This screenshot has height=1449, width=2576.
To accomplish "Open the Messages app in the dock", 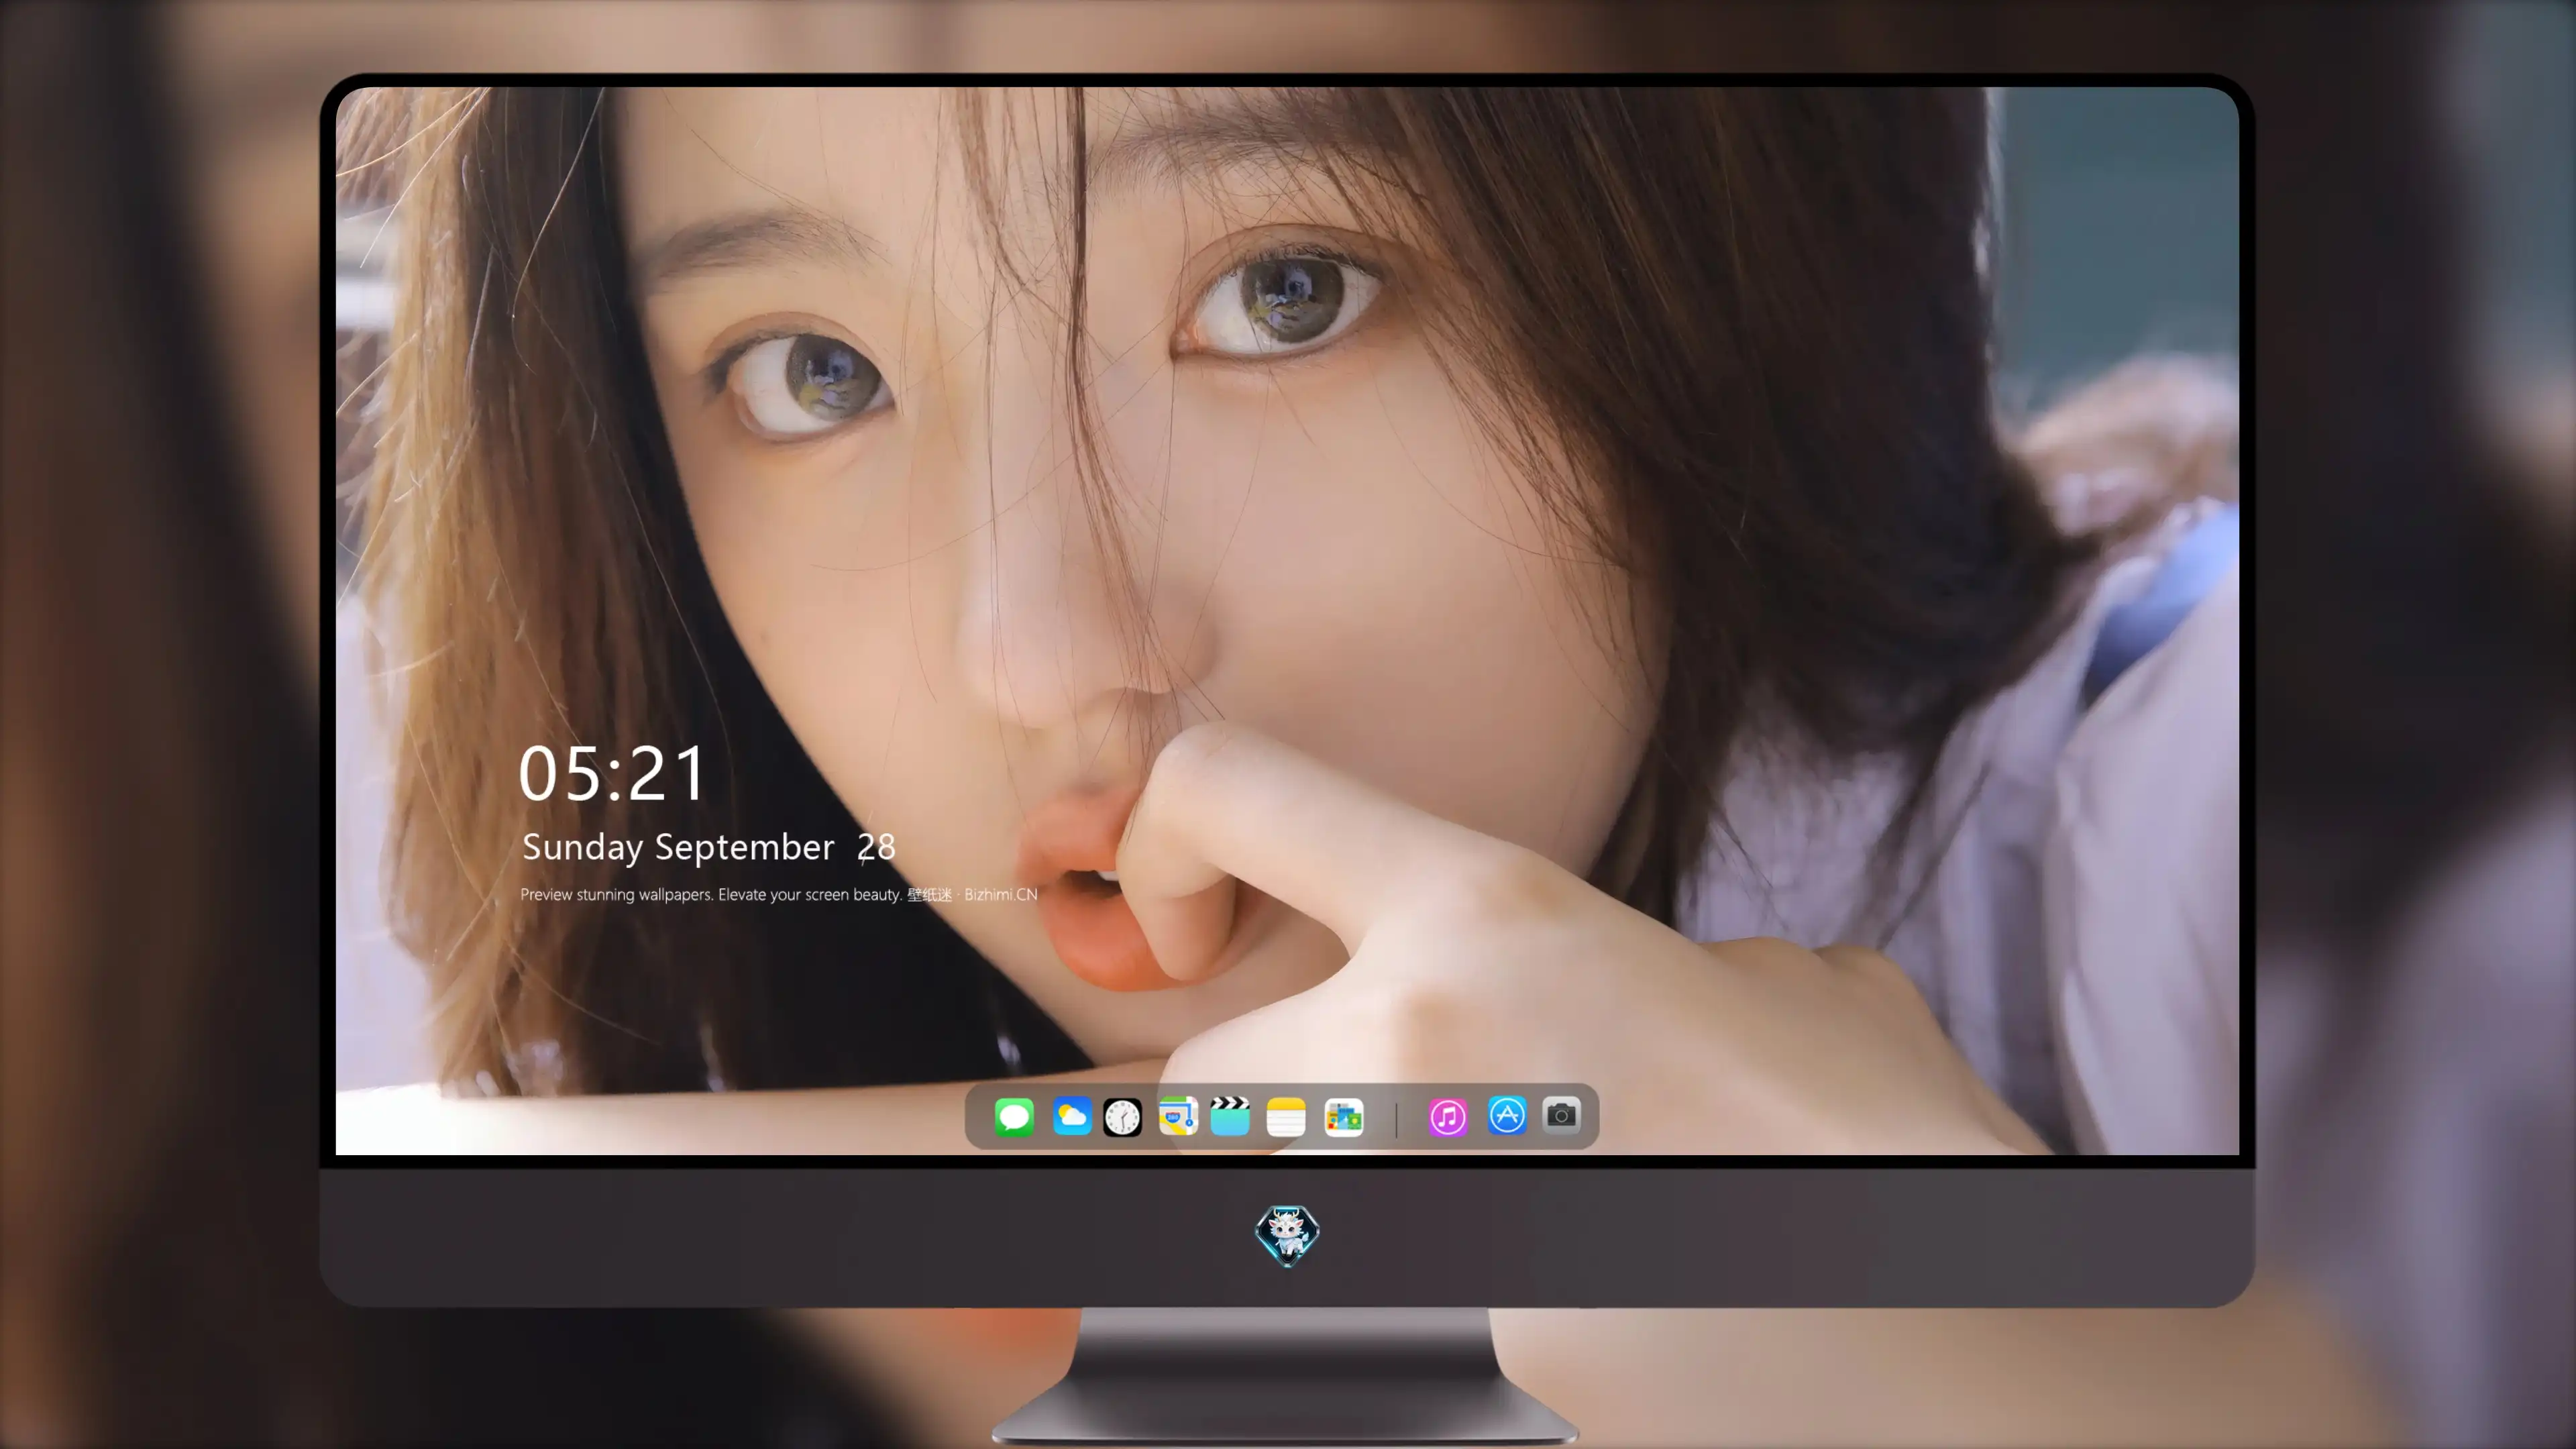I will [x=1014, y=1116].
